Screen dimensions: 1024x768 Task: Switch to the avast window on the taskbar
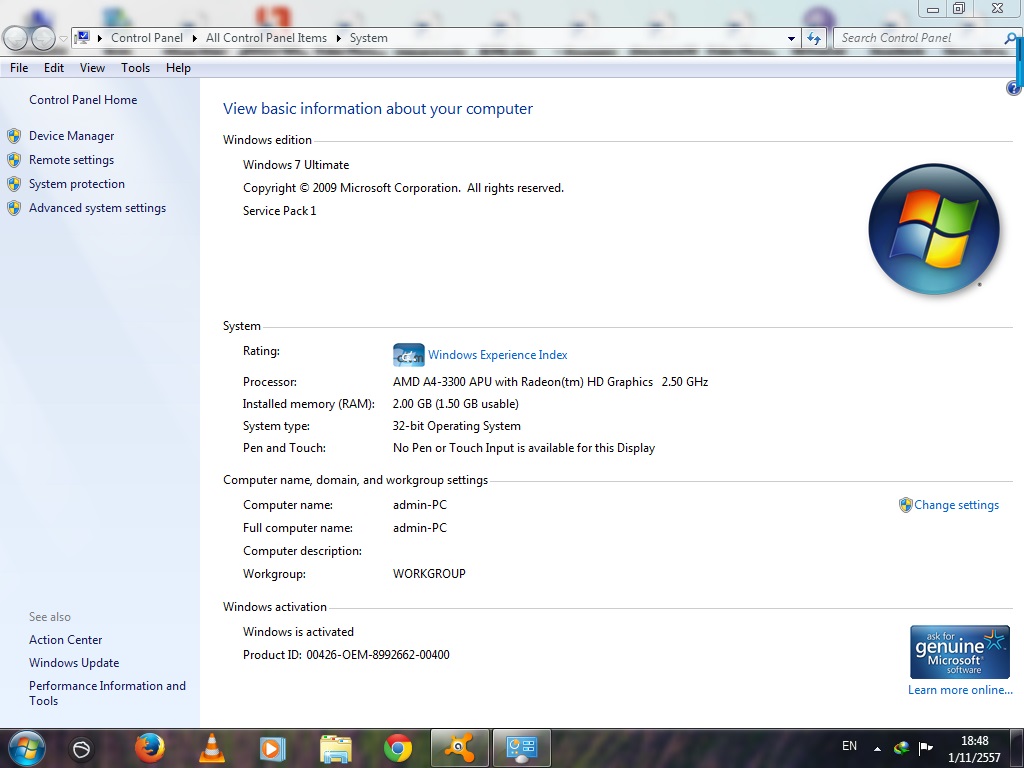(x=460, y=748)
